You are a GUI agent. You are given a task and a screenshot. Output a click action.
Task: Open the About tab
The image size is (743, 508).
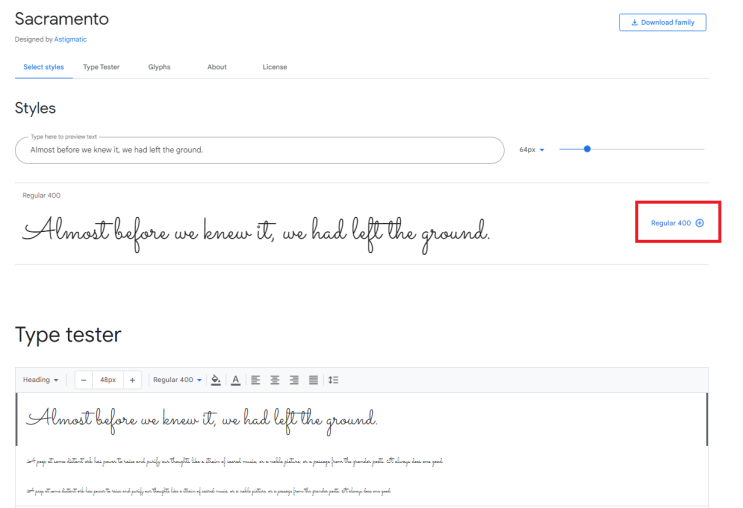pos(217,67)
